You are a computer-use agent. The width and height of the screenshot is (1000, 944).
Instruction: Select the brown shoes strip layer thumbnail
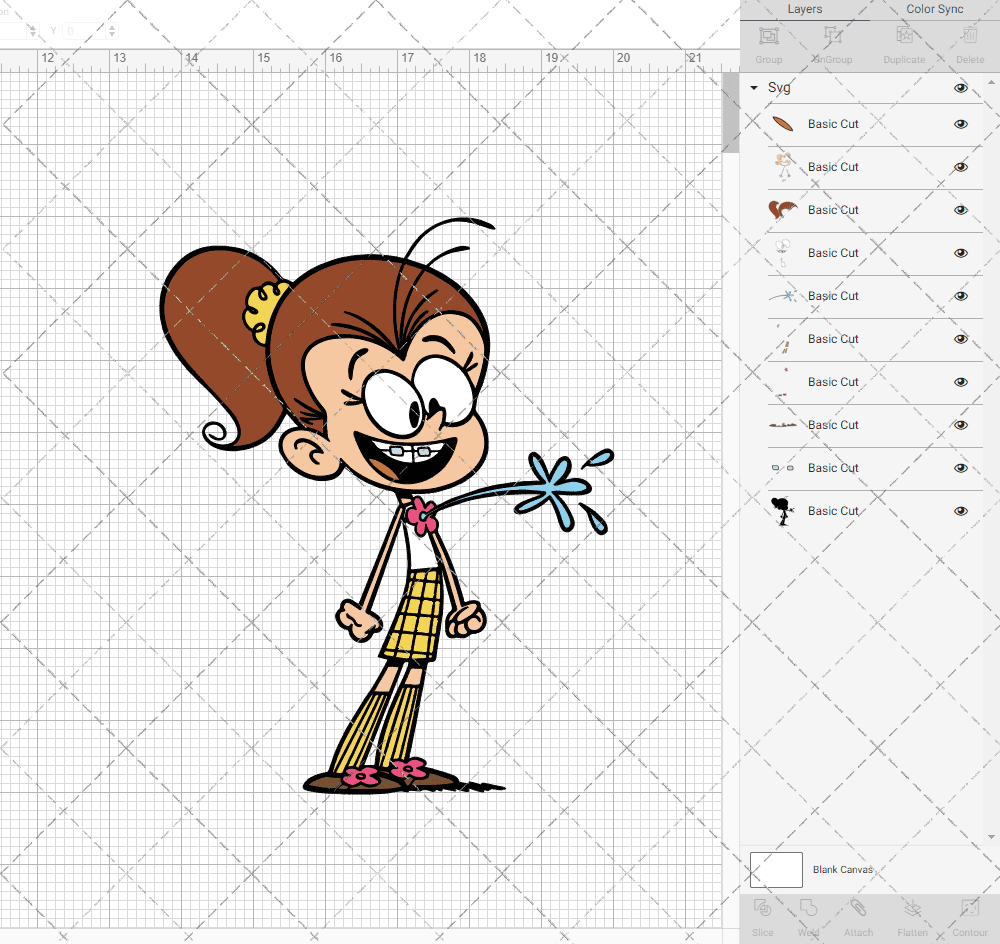pyautogui.click(x=783, y=425)
